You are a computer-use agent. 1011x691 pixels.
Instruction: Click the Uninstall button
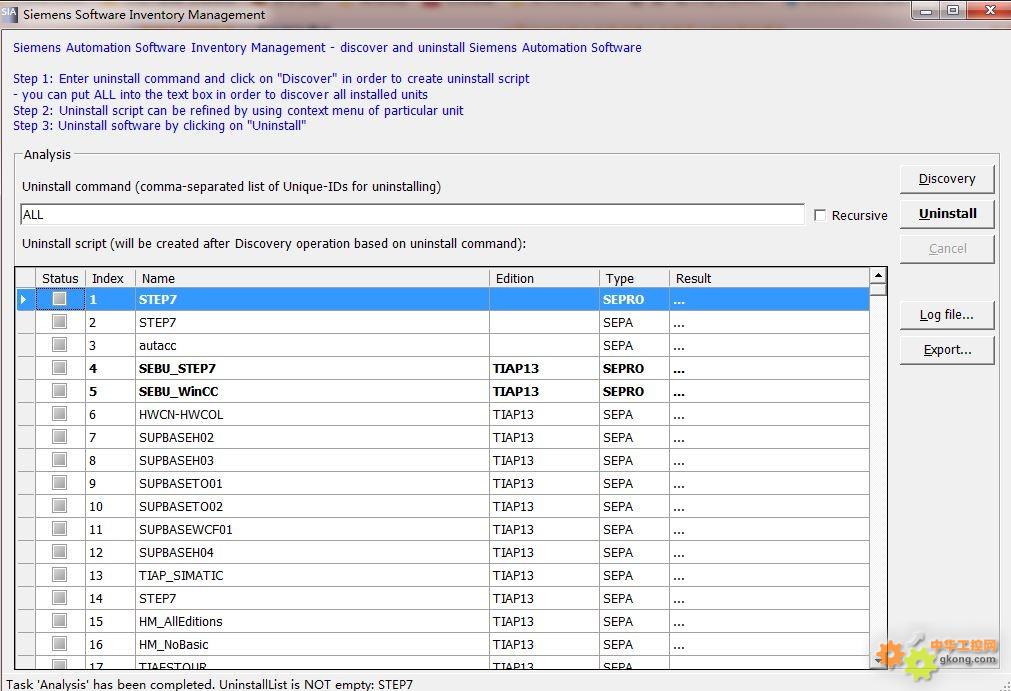click(947, 213)
